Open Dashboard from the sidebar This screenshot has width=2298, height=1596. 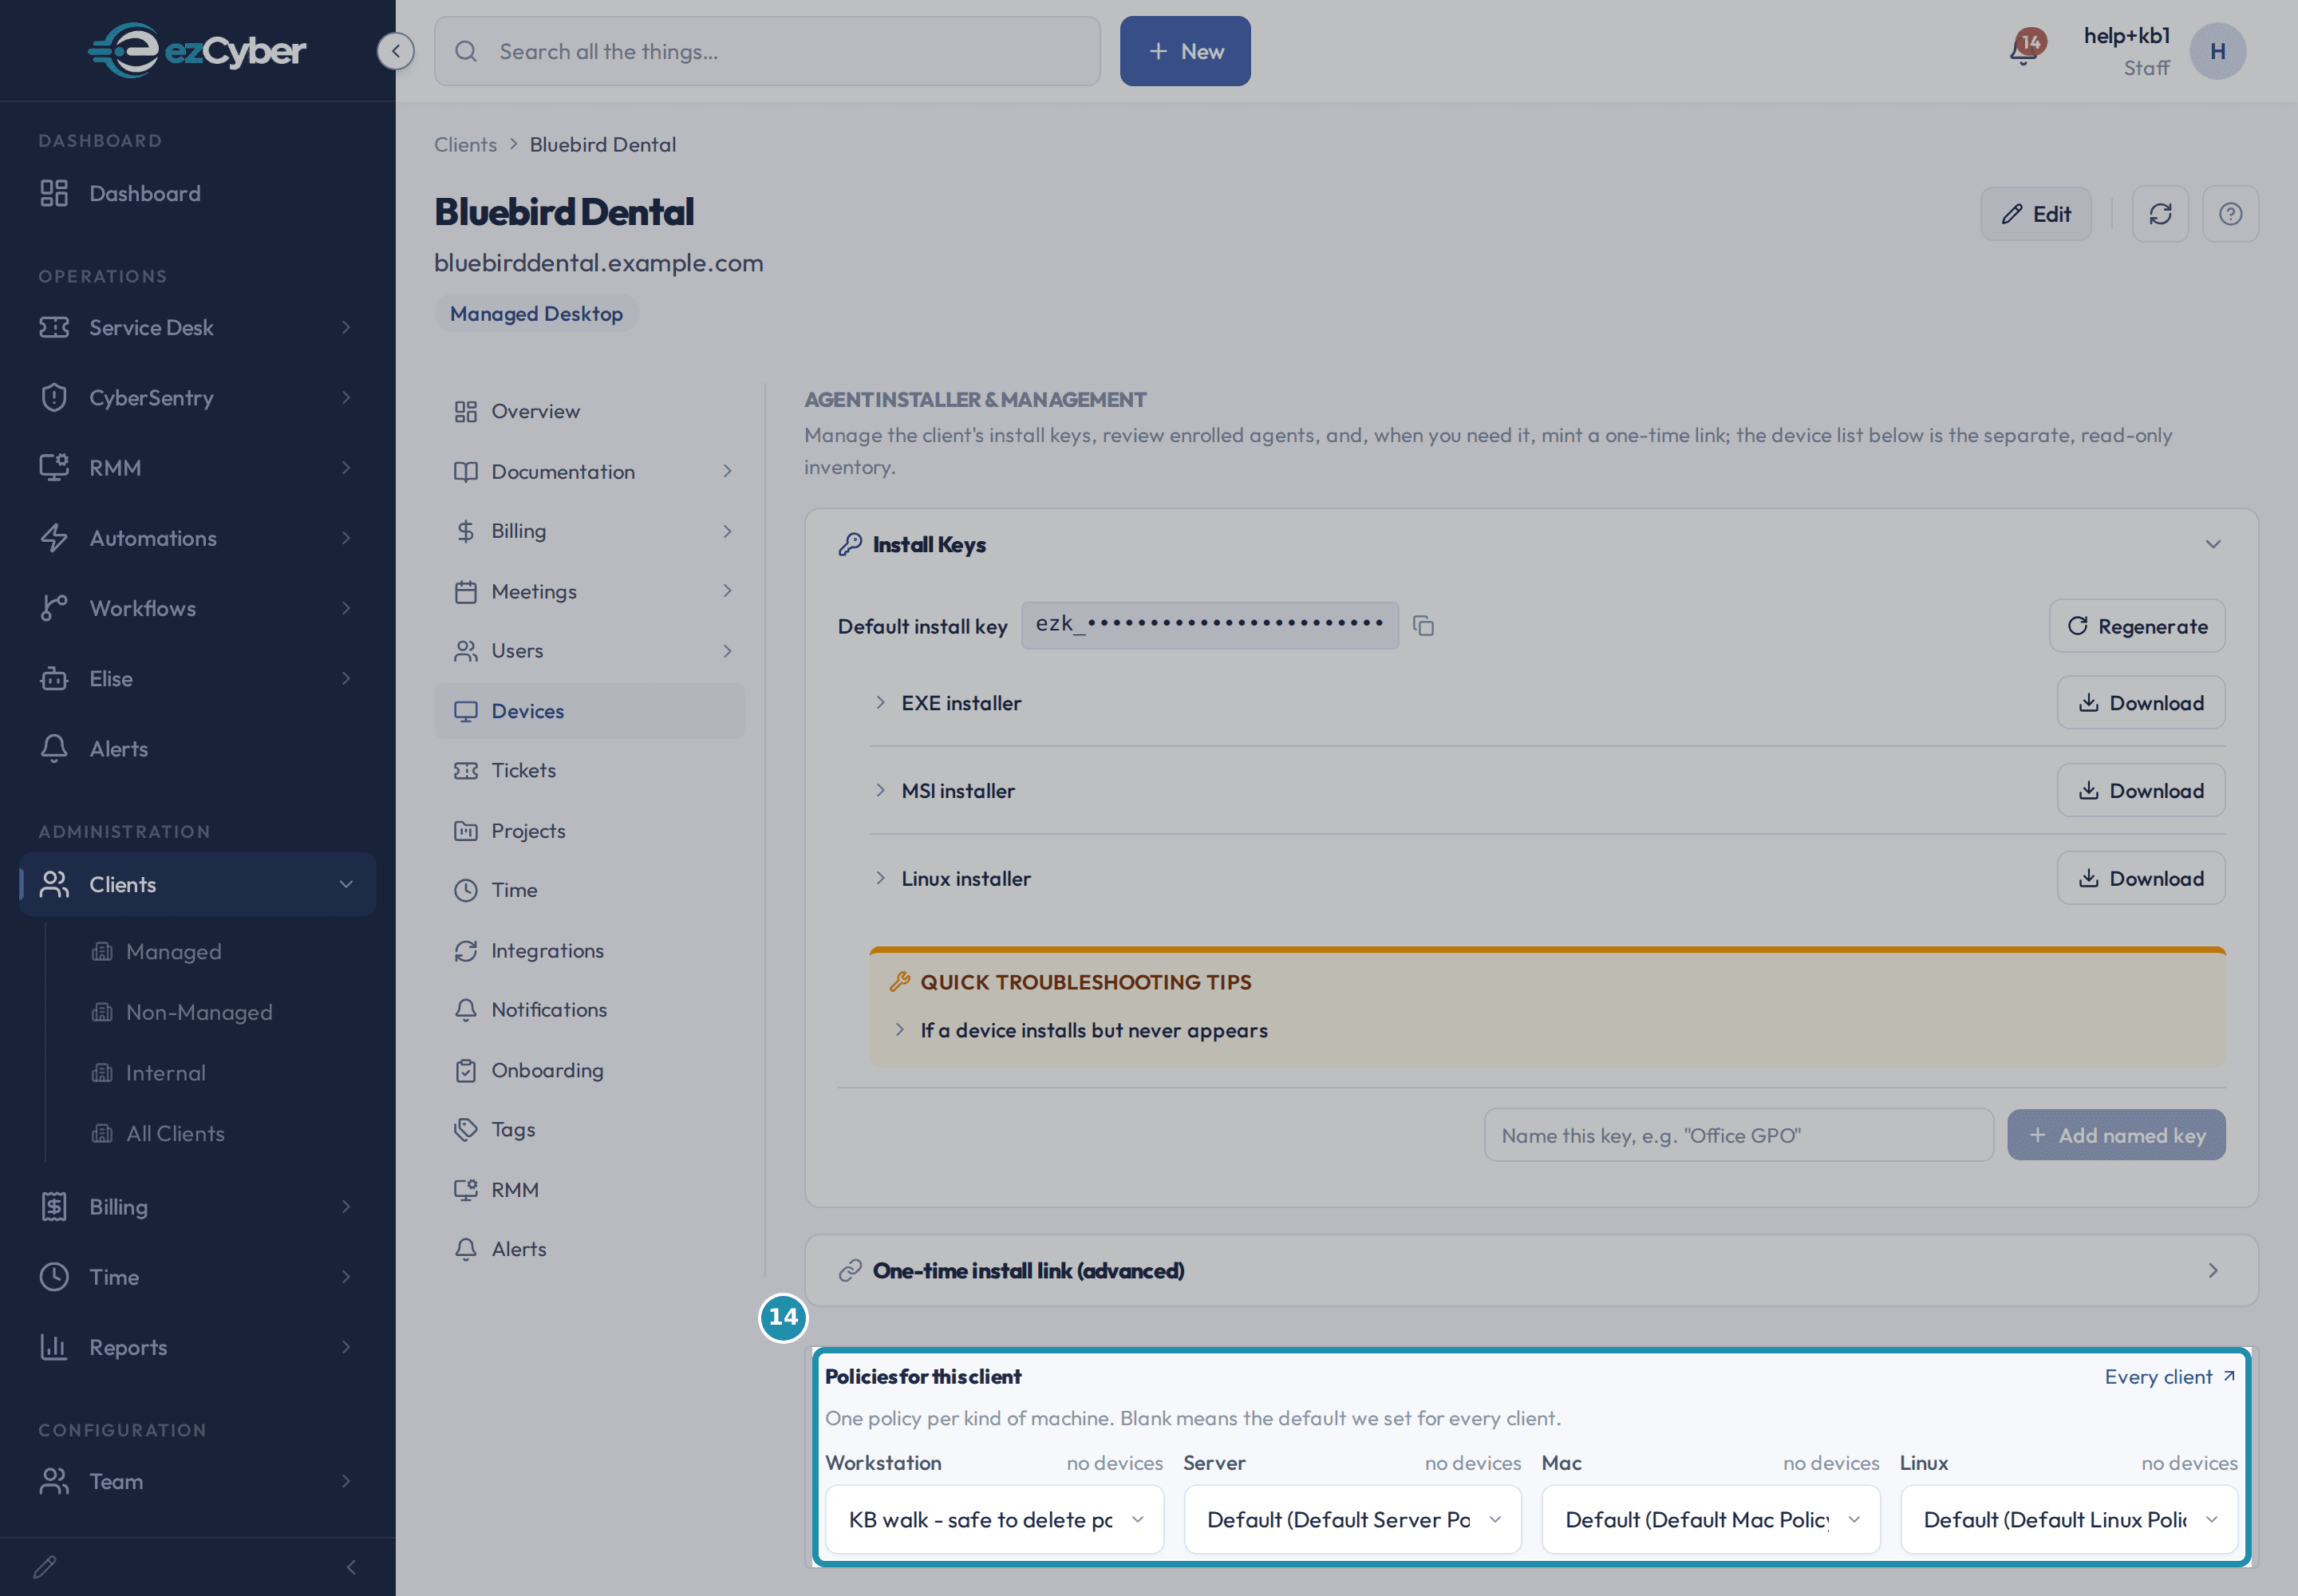[197, 193]
